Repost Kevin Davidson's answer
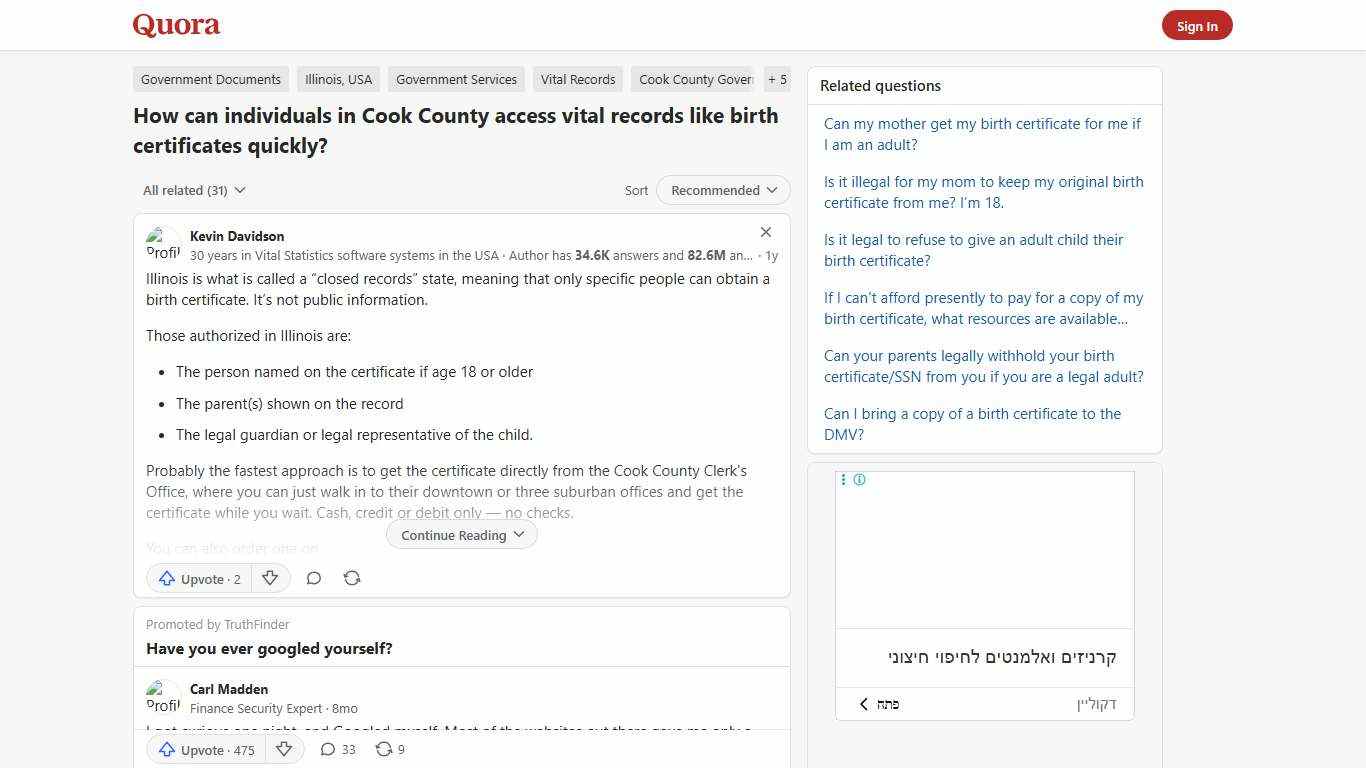The width and height of the screenshot is (1366, 768). (x=352, y=578)
